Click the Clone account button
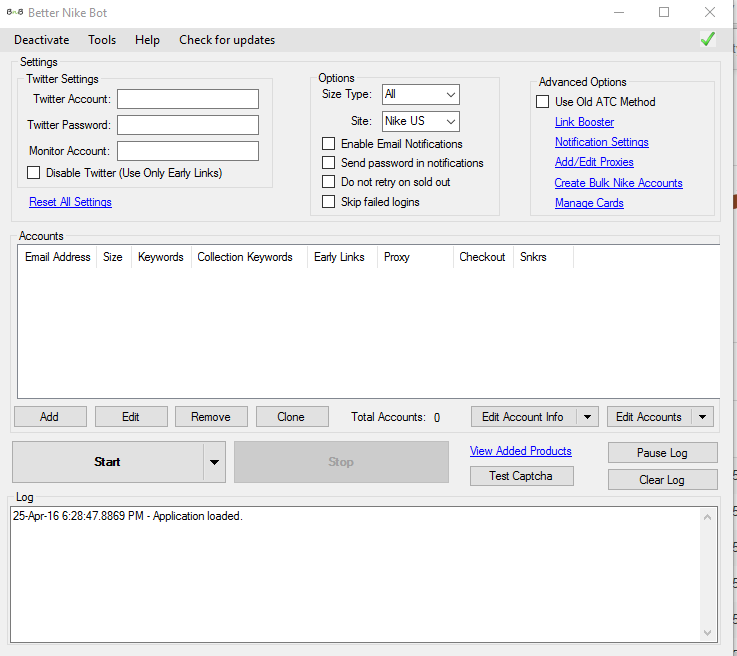The height and width of the screenshot is (656, 737). click(292, 417)
